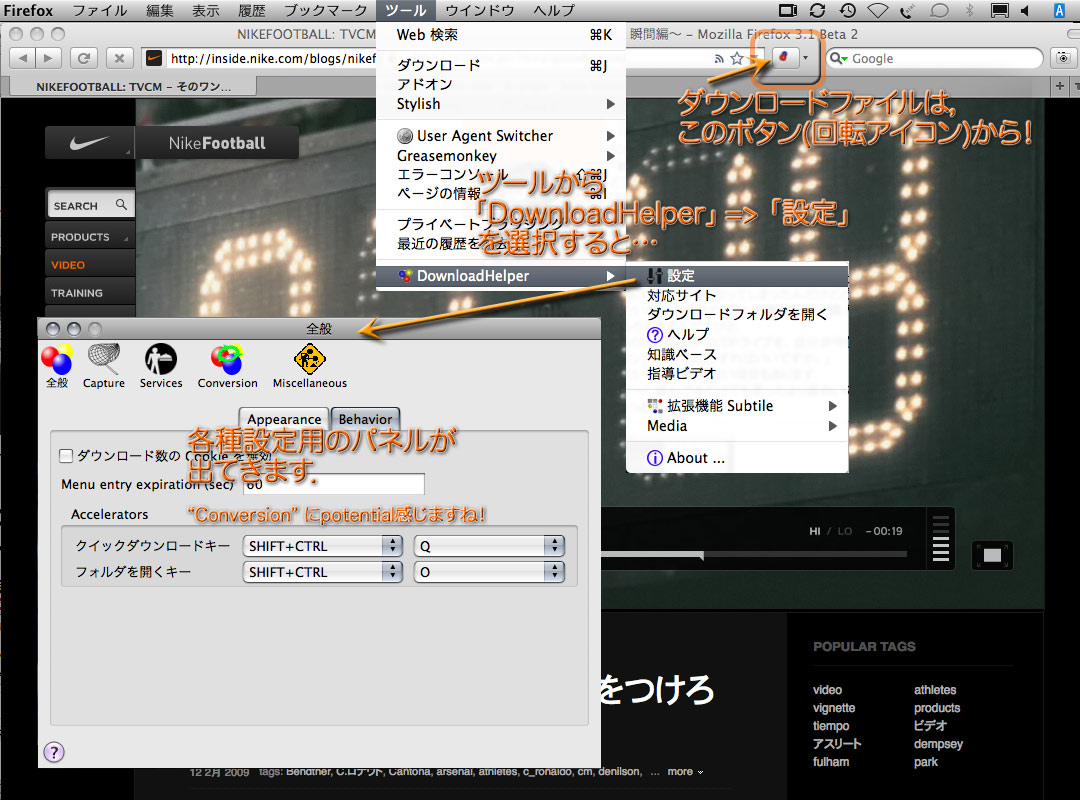Open the O key dropdown for folder open
This screenshot has width=1080, height=800.
[489, 572]
